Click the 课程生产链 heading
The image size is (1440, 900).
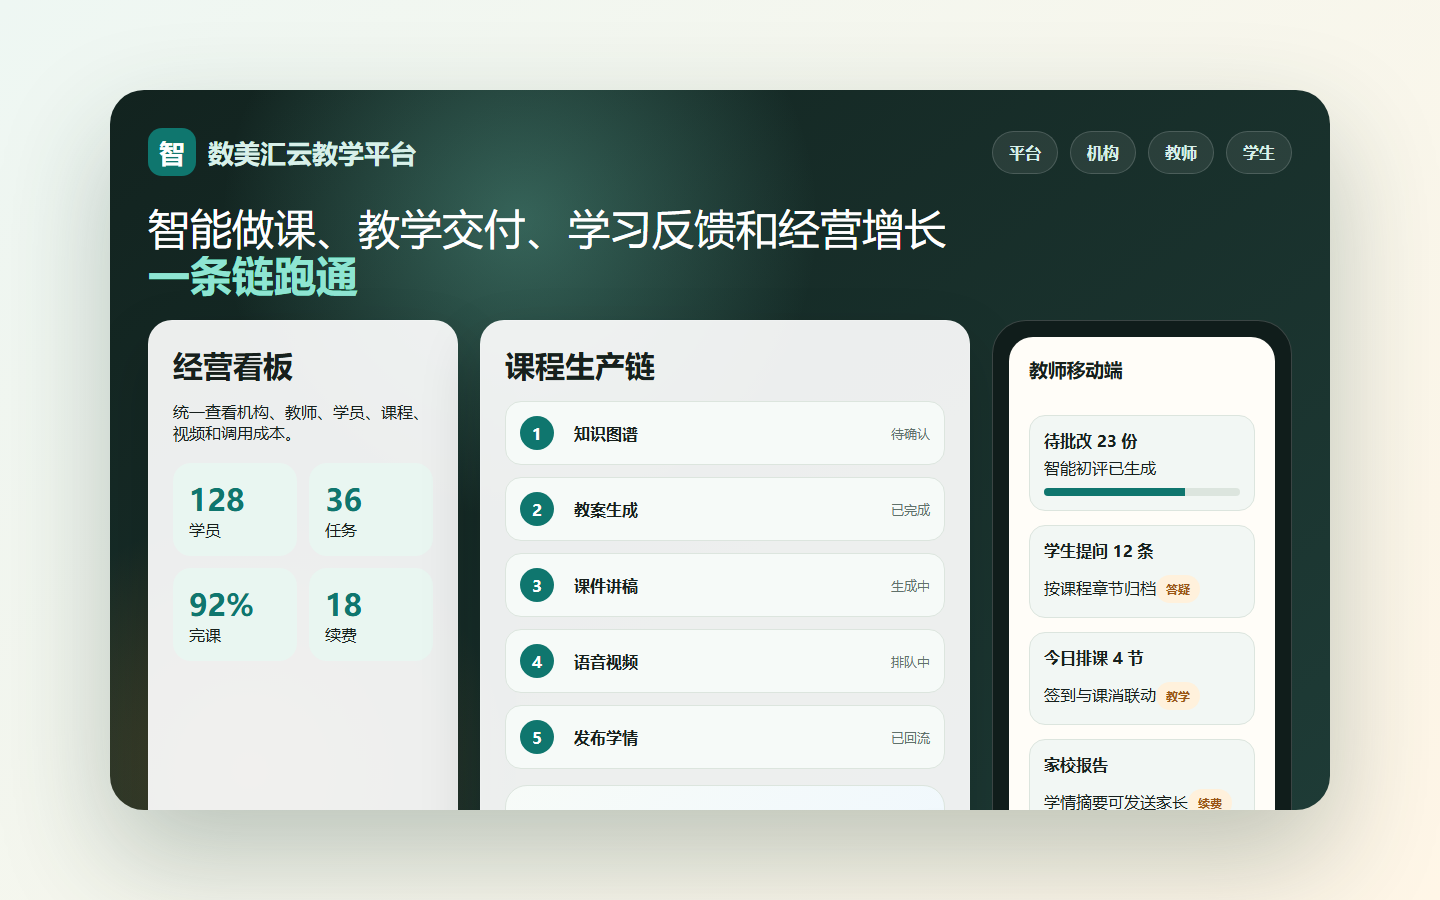pyautogui.click(x=580, y=367)
